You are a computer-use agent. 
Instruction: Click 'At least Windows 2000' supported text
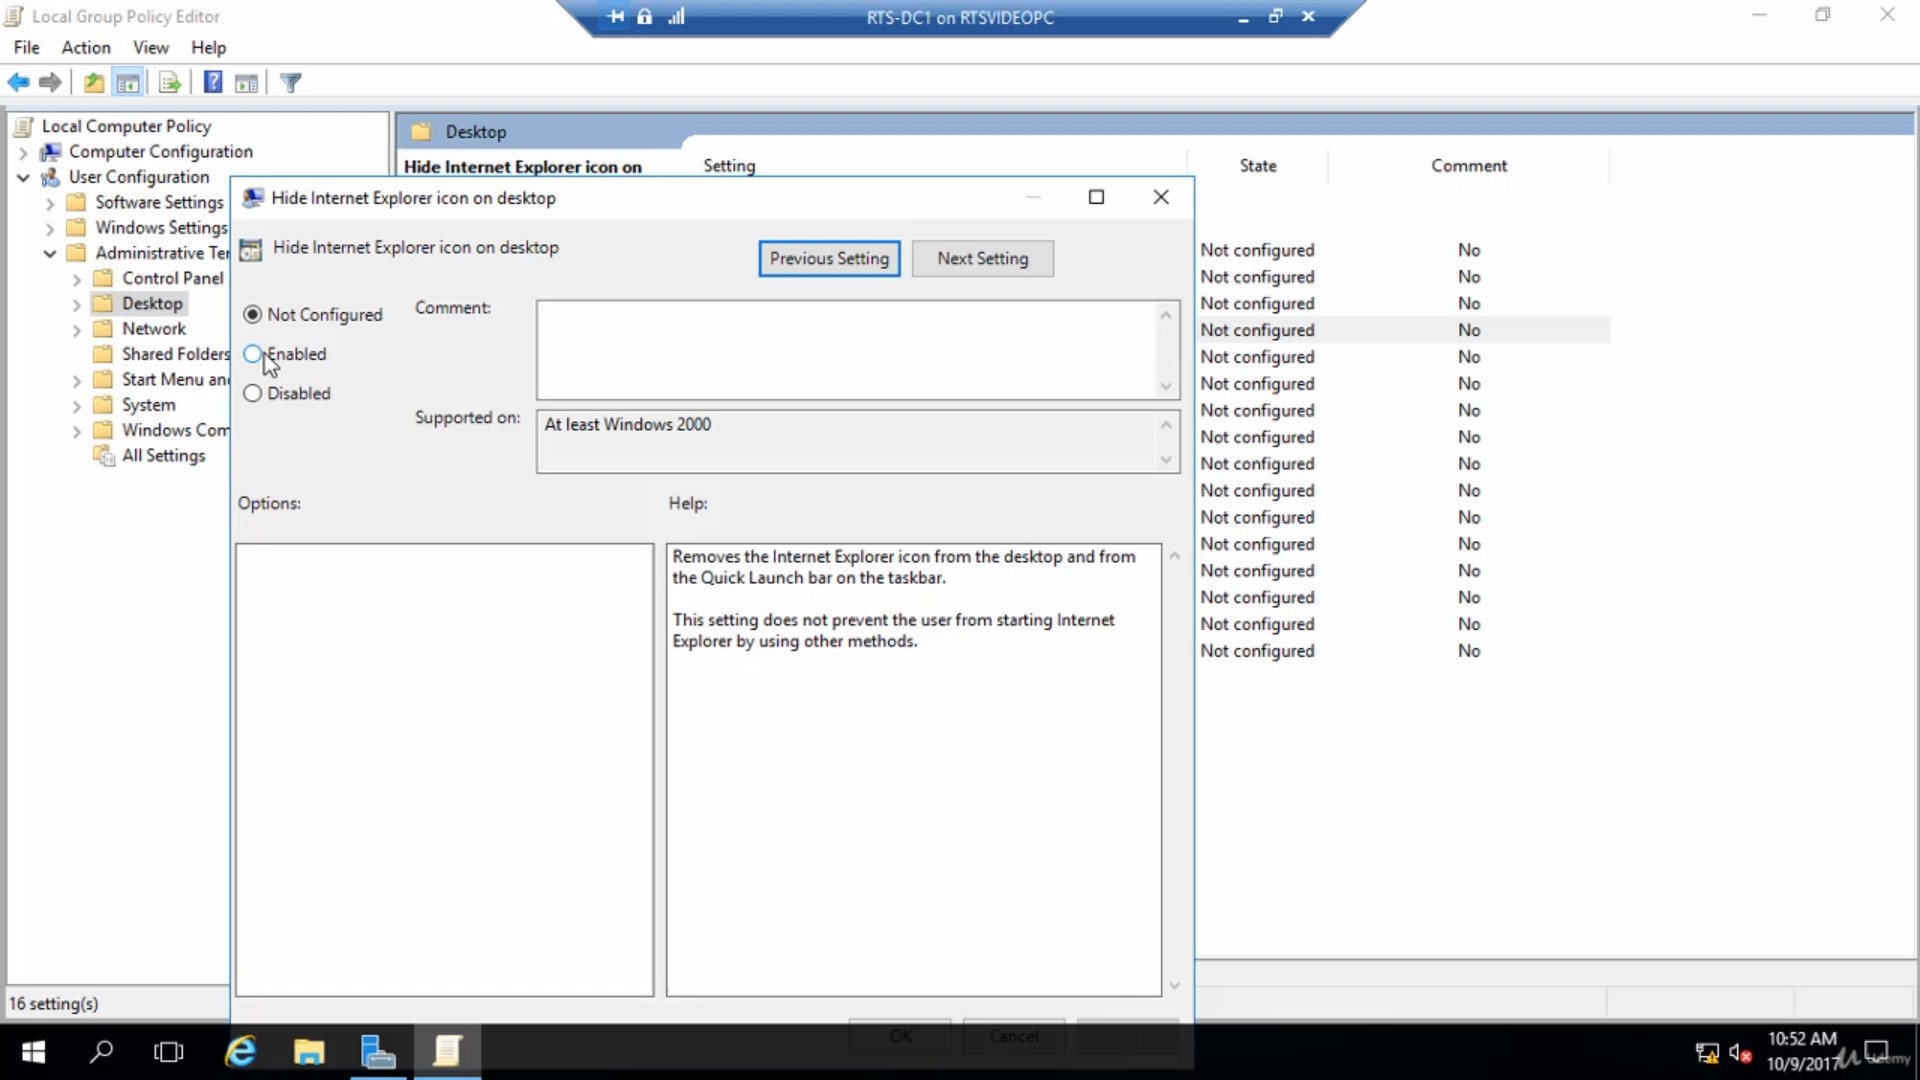coord(627,425)
